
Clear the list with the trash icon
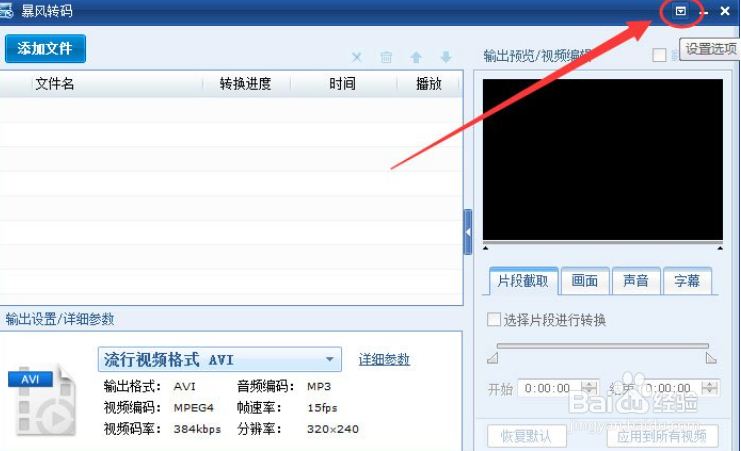point(386,58)
